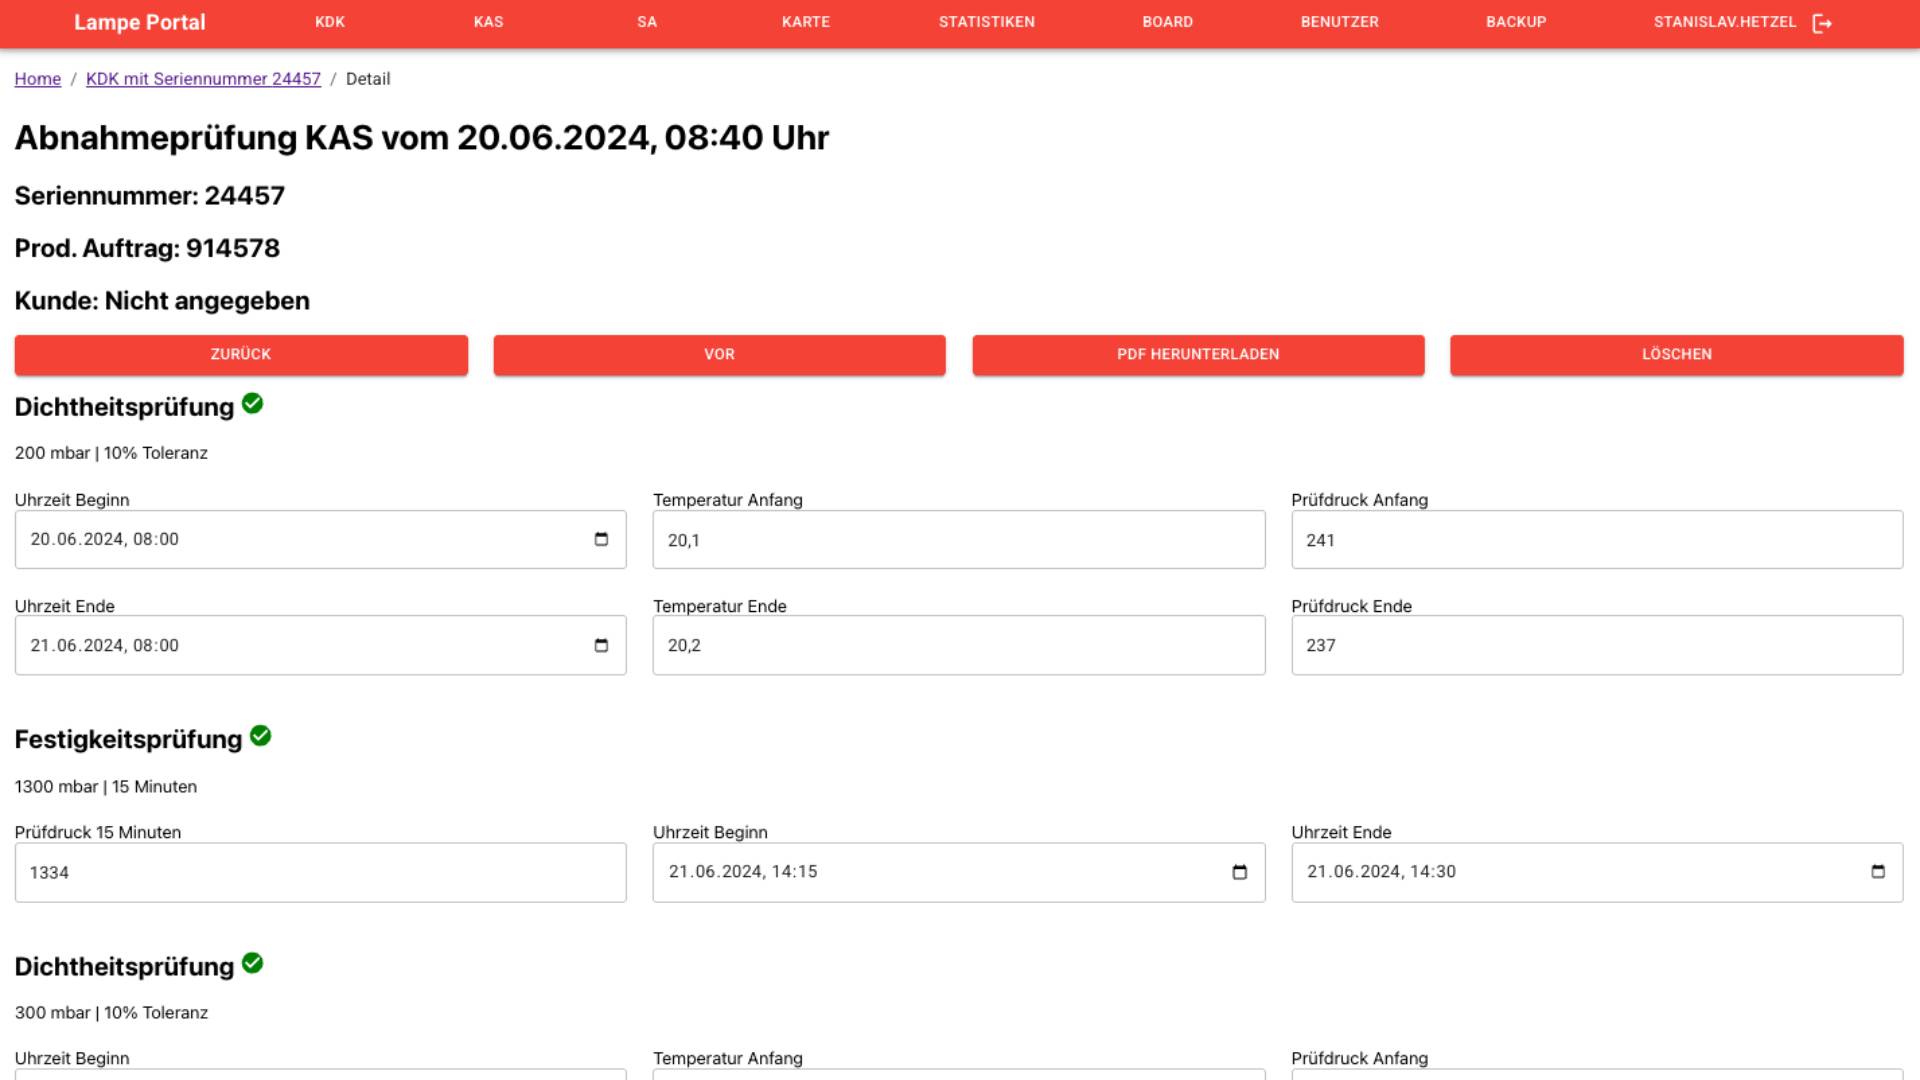The image size is (1920, 1080).
Task: Open the date picker for Uhrzeit Beginn 20.06.2024
Action: (600, 539)
